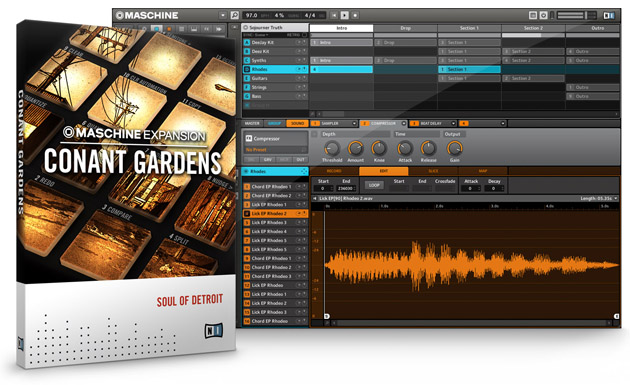Click the search magnifier icon in header
Image resolution: width=630 pixels, height=385 pixels.
(x=235, y=15)
